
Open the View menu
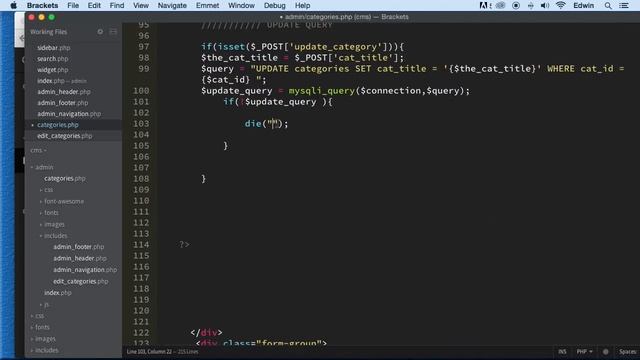[x=141, y=5]
